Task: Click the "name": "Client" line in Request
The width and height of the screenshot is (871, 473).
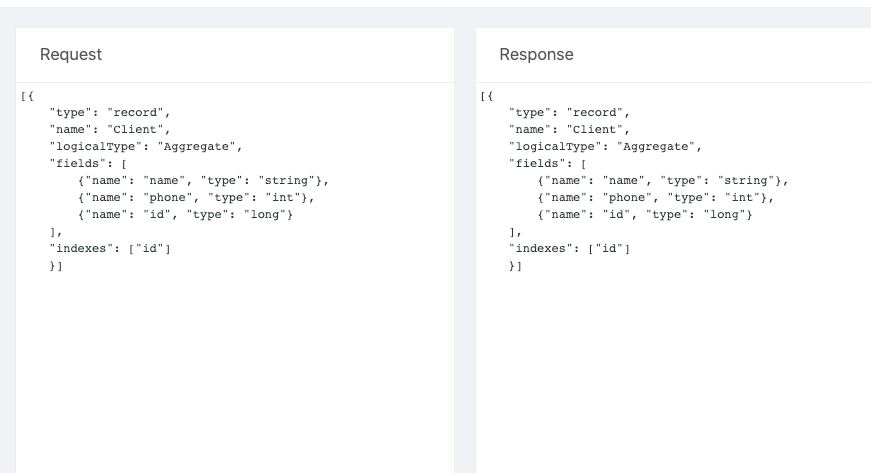Action: point(110,129)
